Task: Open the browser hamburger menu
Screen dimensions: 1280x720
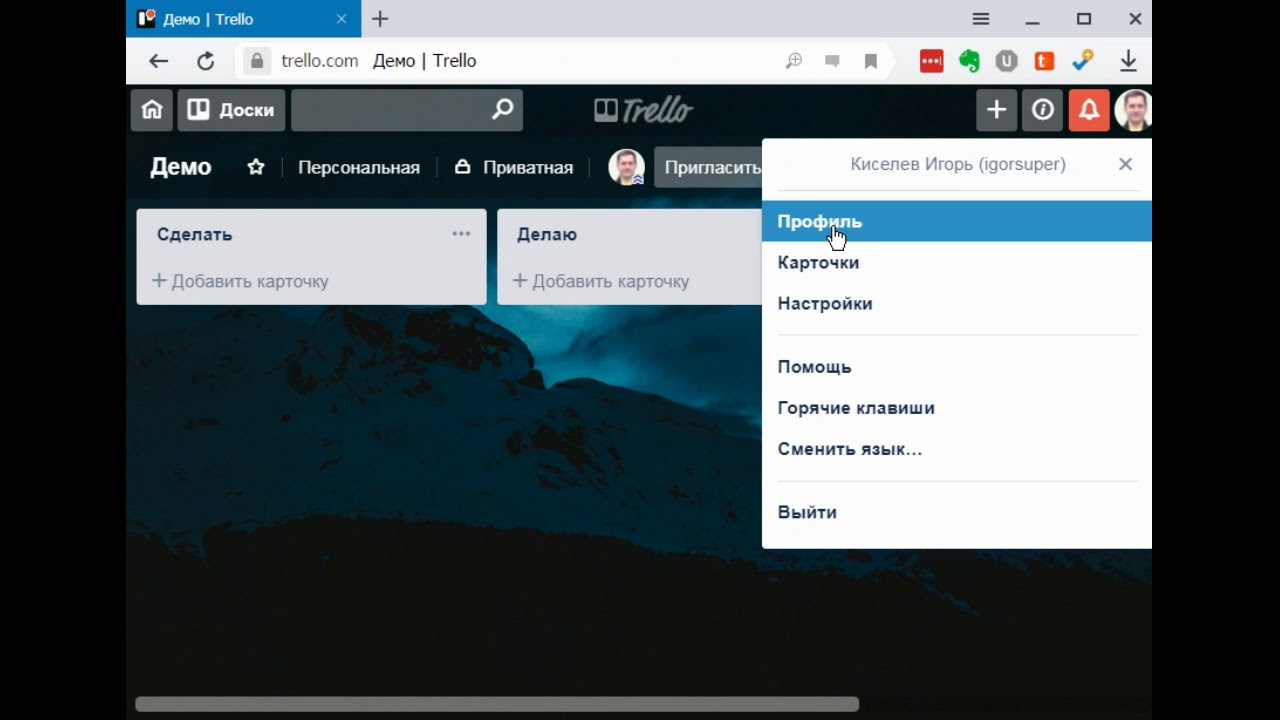Action: (x=981, y=19)
